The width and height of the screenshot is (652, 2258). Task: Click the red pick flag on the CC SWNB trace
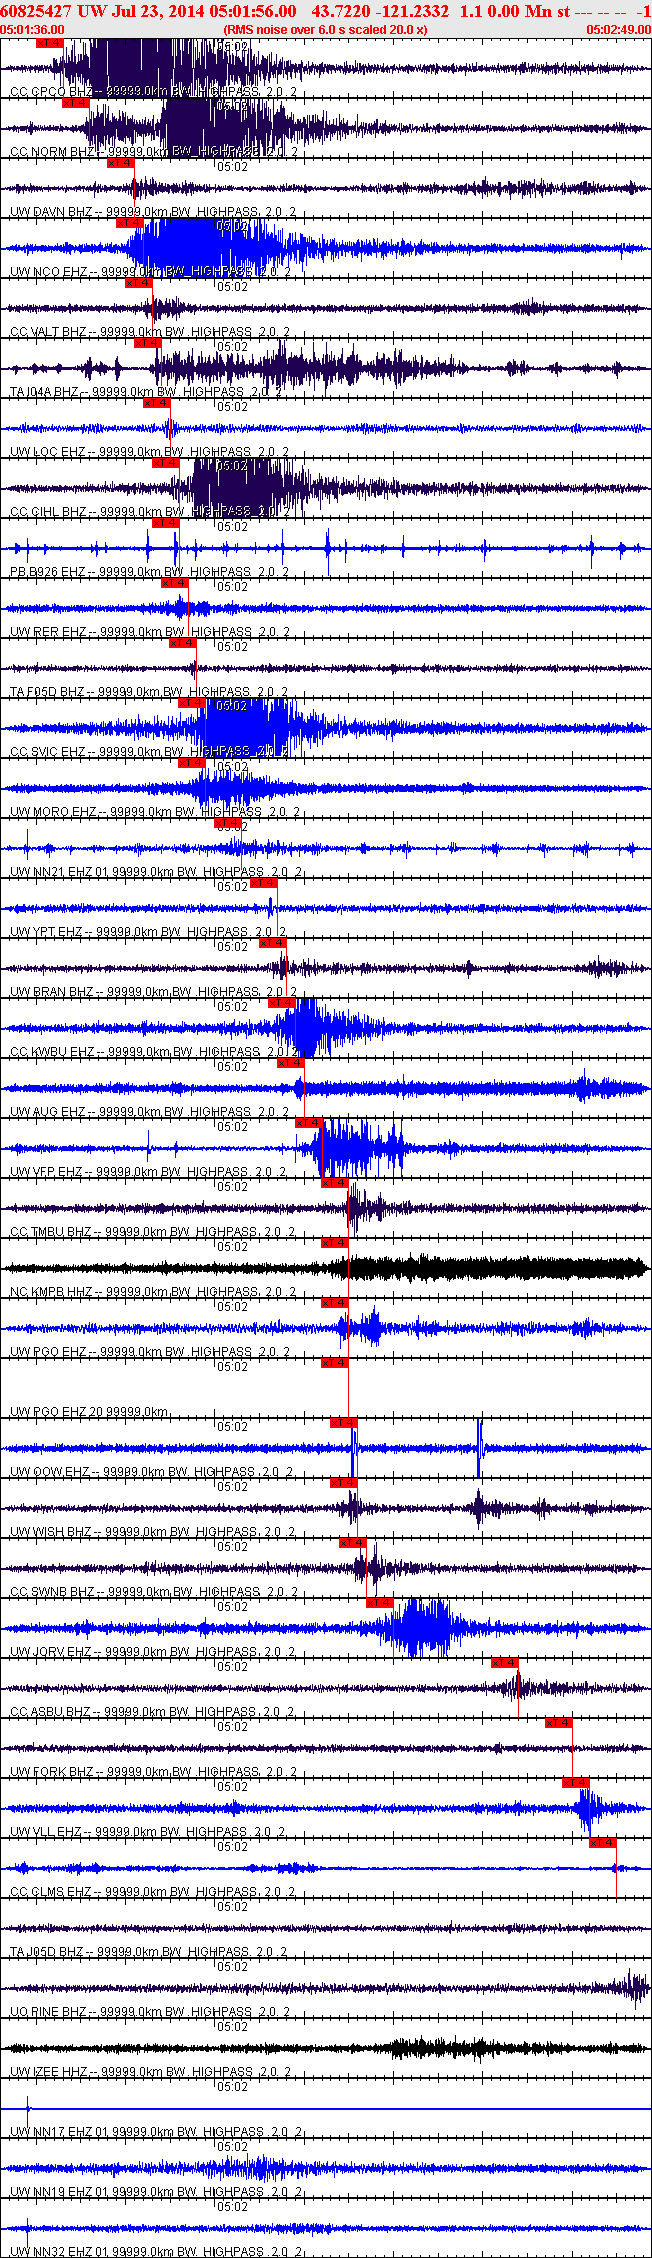coord(353,1543)
